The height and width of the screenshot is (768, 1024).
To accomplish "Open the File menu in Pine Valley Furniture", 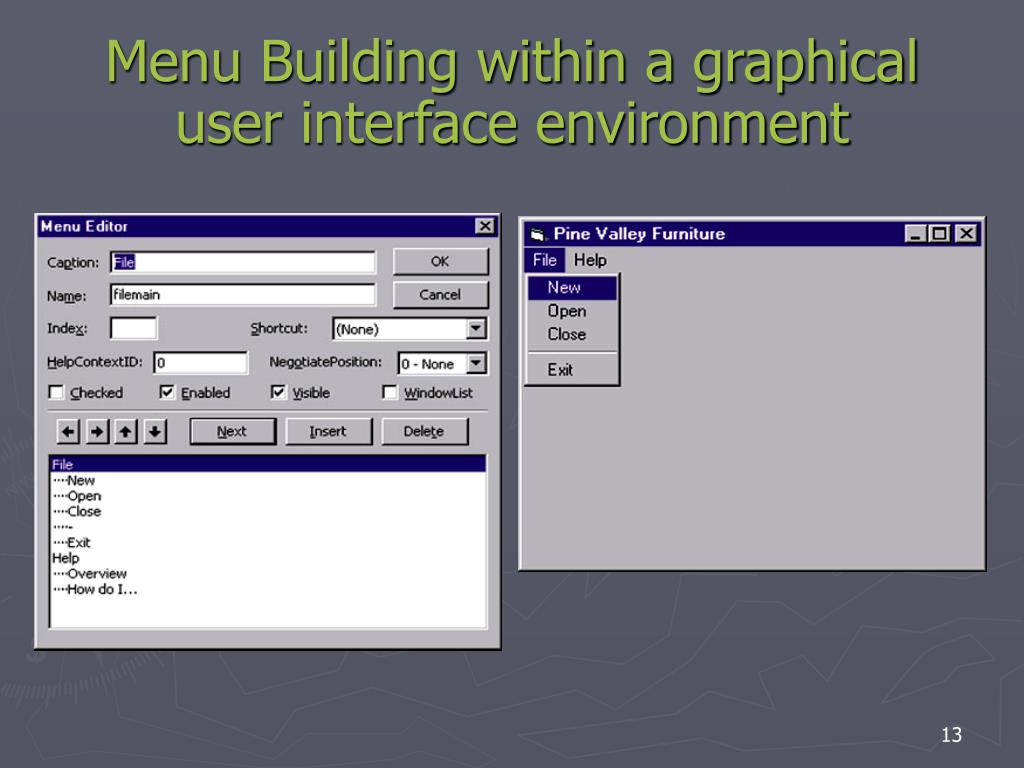I will point(545,260).
